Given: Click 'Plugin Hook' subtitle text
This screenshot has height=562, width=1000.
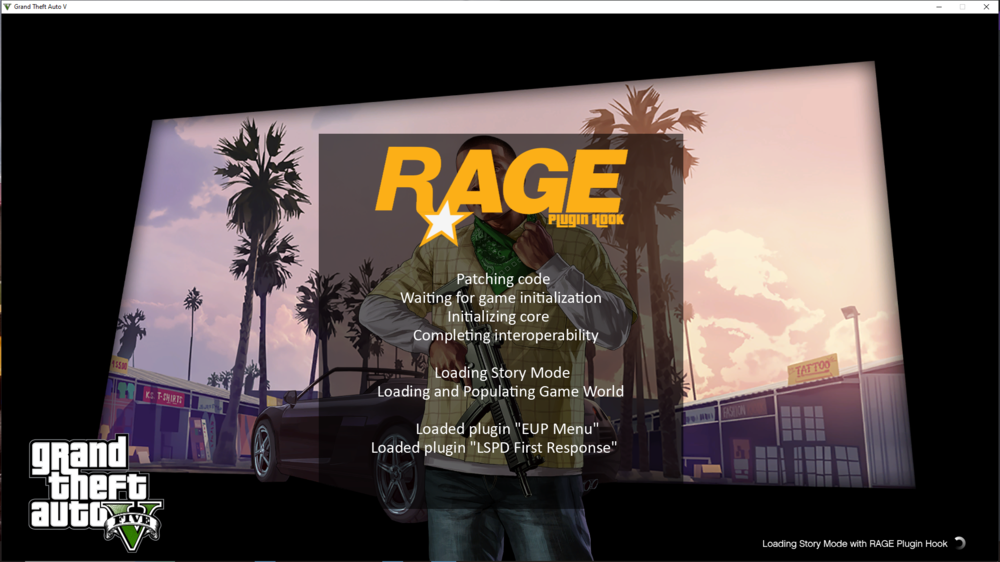Looking at the screenshot, I should 586,220.
